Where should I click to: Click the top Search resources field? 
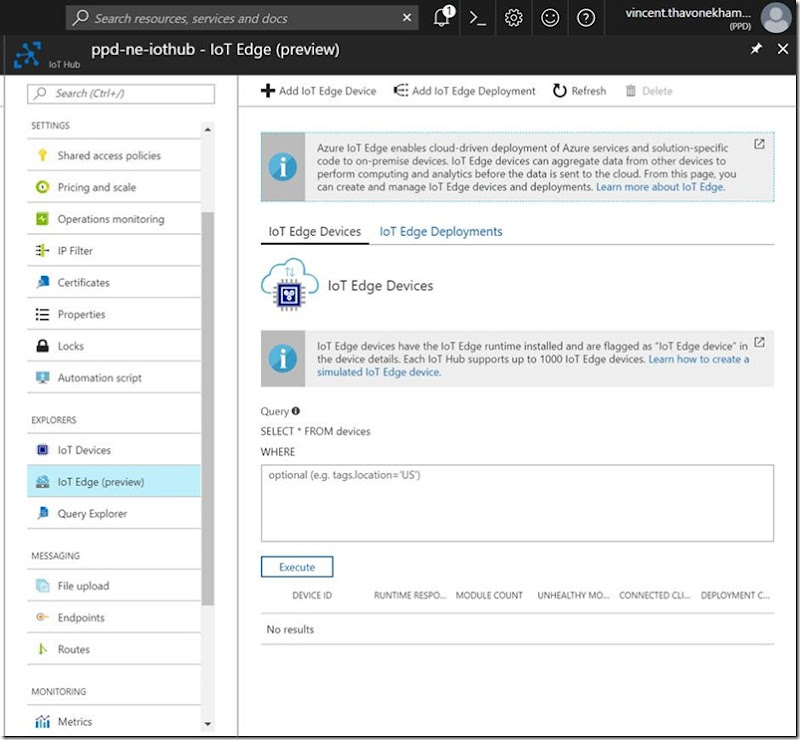pos(242,18)
